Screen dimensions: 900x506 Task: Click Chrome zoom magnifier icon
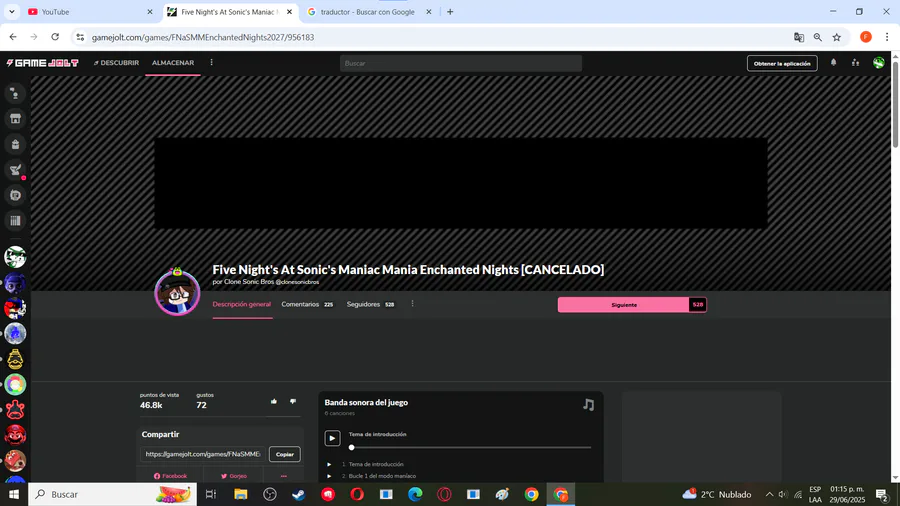tap(817, 37)
